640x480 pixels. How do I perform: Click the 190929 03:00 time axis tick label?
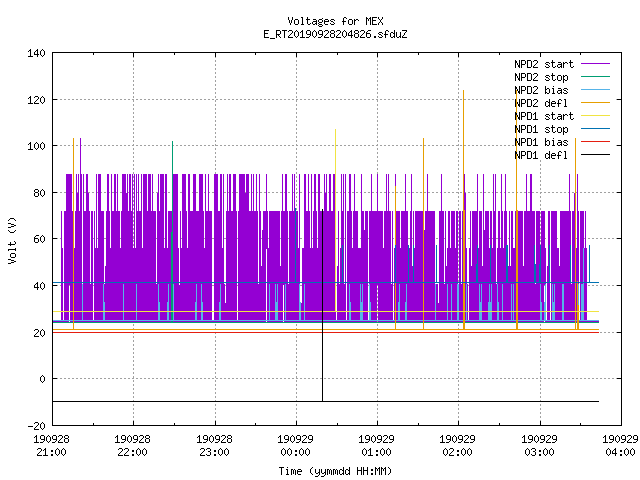(539, 446)
